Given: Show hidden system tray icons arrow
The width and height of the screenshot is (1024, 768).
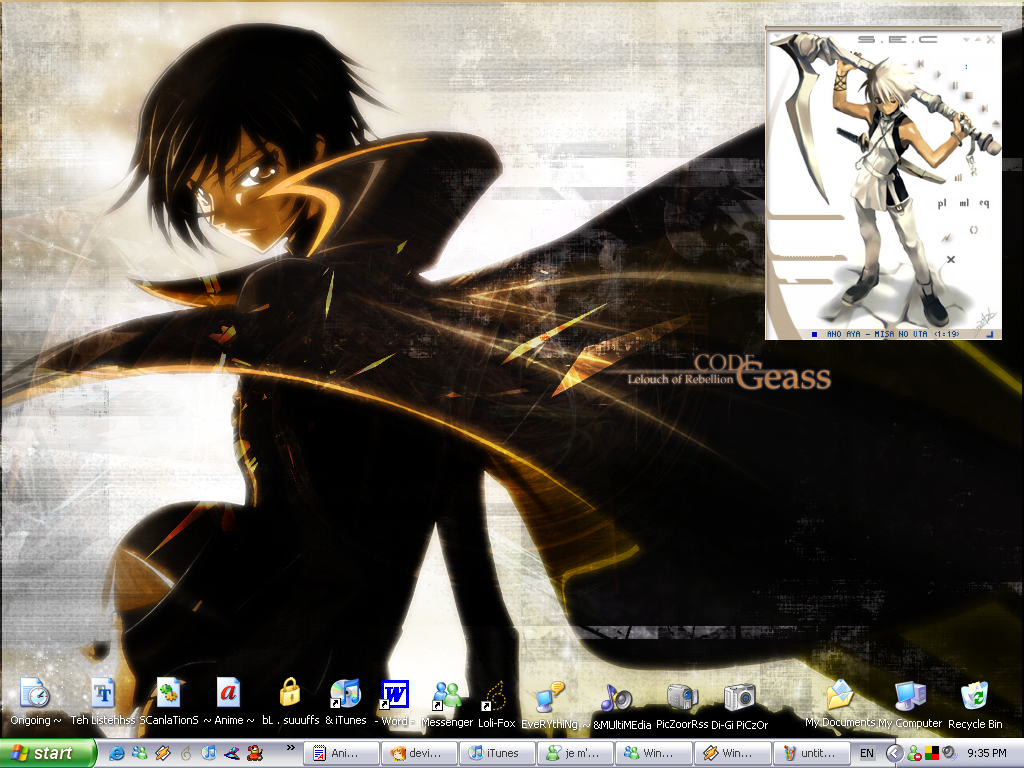Looking at the screenshot, I should click(x=895, y=753).
